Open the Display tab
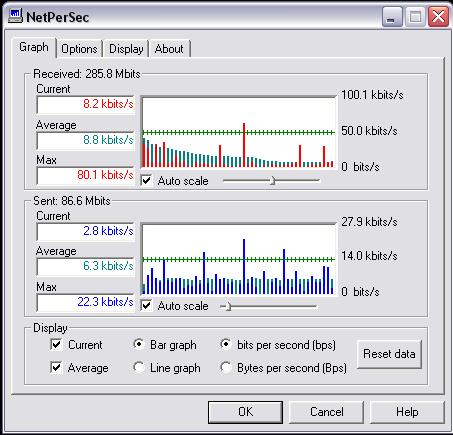Viewport: 453px width, 435px height. [x=126, y=49]
